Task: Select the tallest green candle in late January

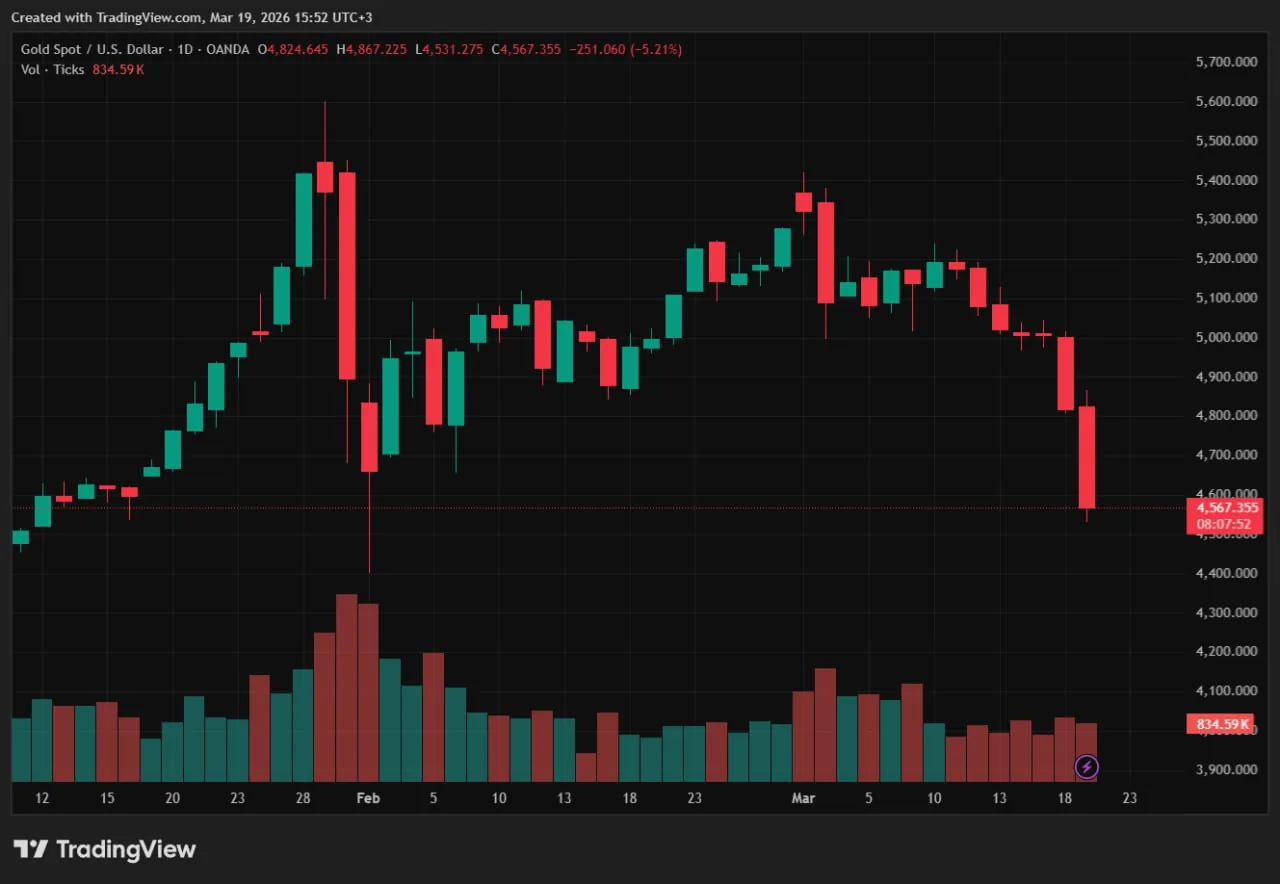Action: click(303, 220)
